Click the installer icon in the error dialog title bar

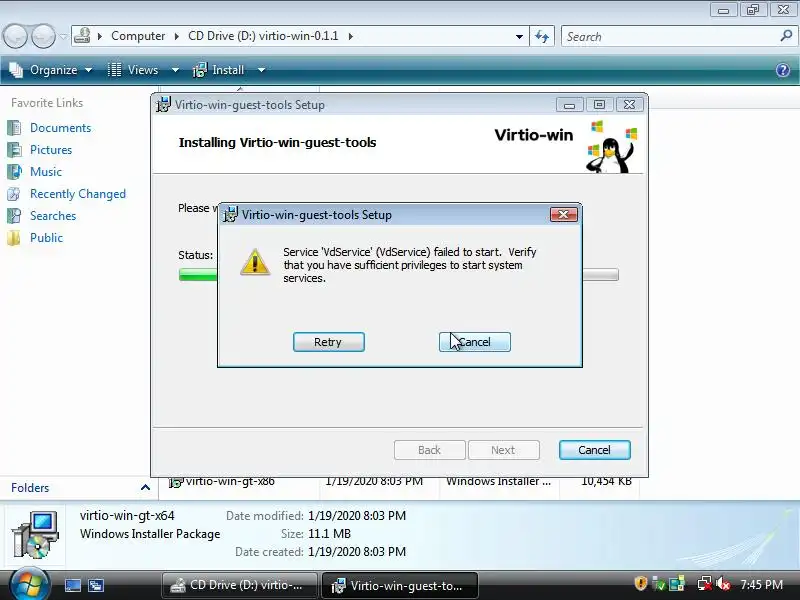(x=231, y=214)
